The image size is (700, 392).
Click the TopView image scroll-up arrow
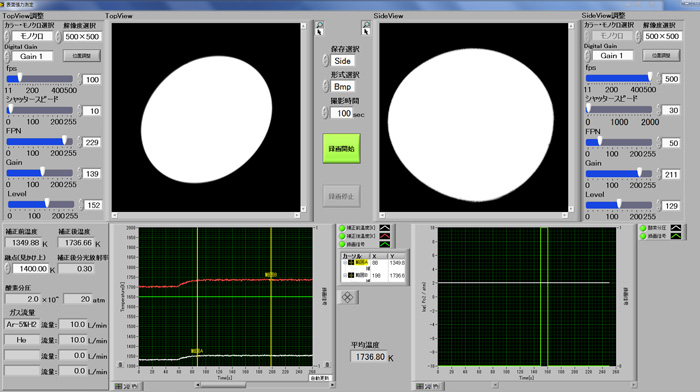coord(304,26)
